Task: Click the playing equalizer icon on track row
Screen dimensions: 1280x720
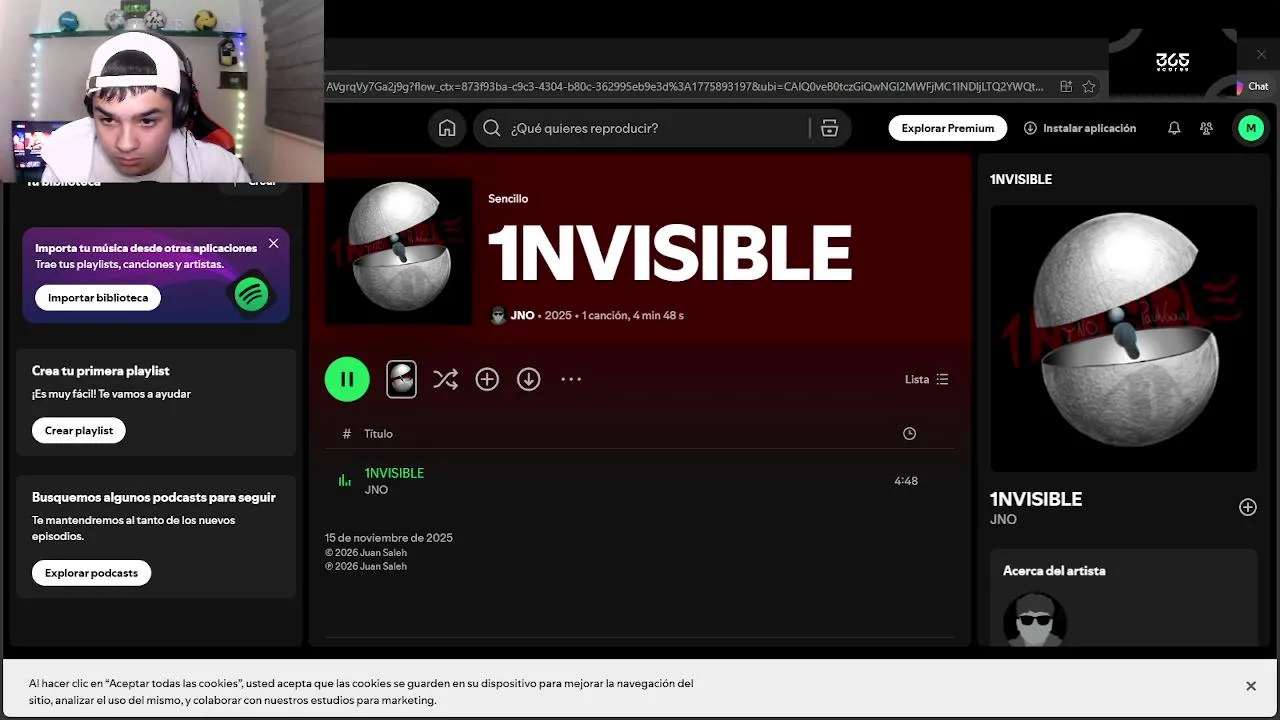Action: coord(345,481)
